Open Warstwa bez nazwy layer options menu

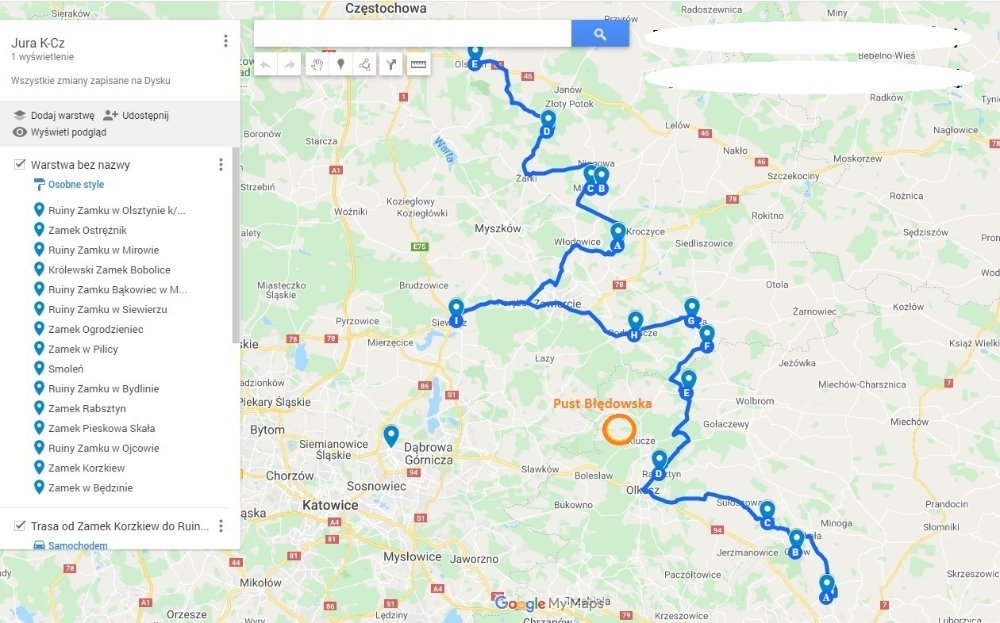pos(221,165)
